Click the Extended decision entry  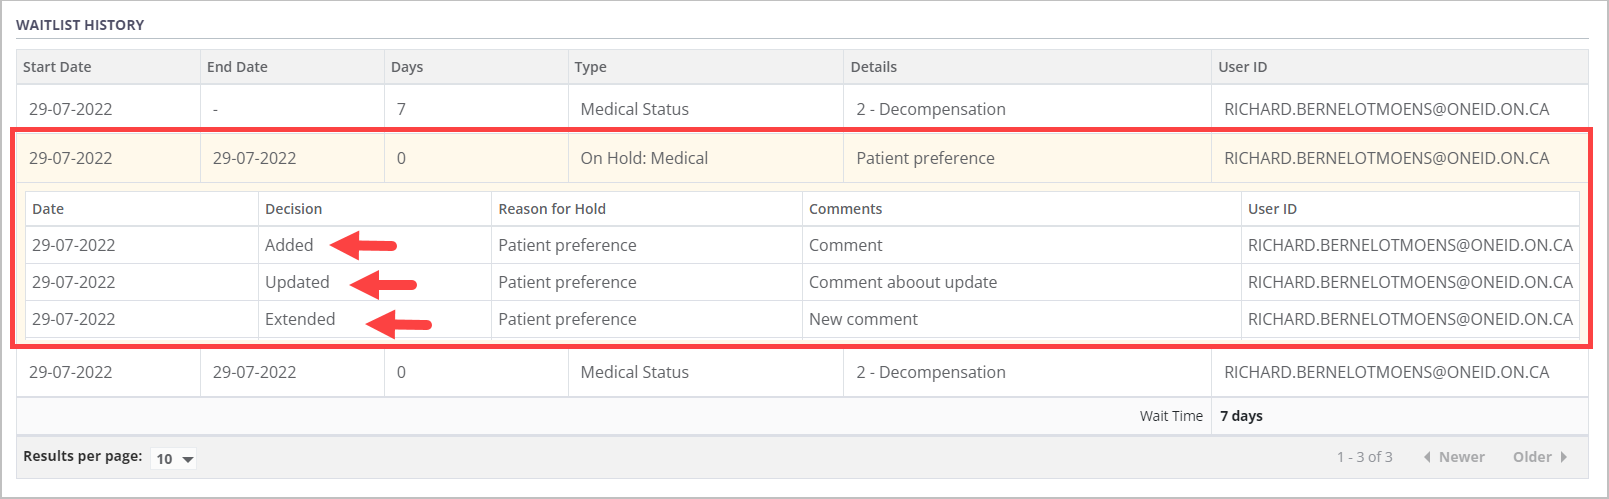coord(300,319)
